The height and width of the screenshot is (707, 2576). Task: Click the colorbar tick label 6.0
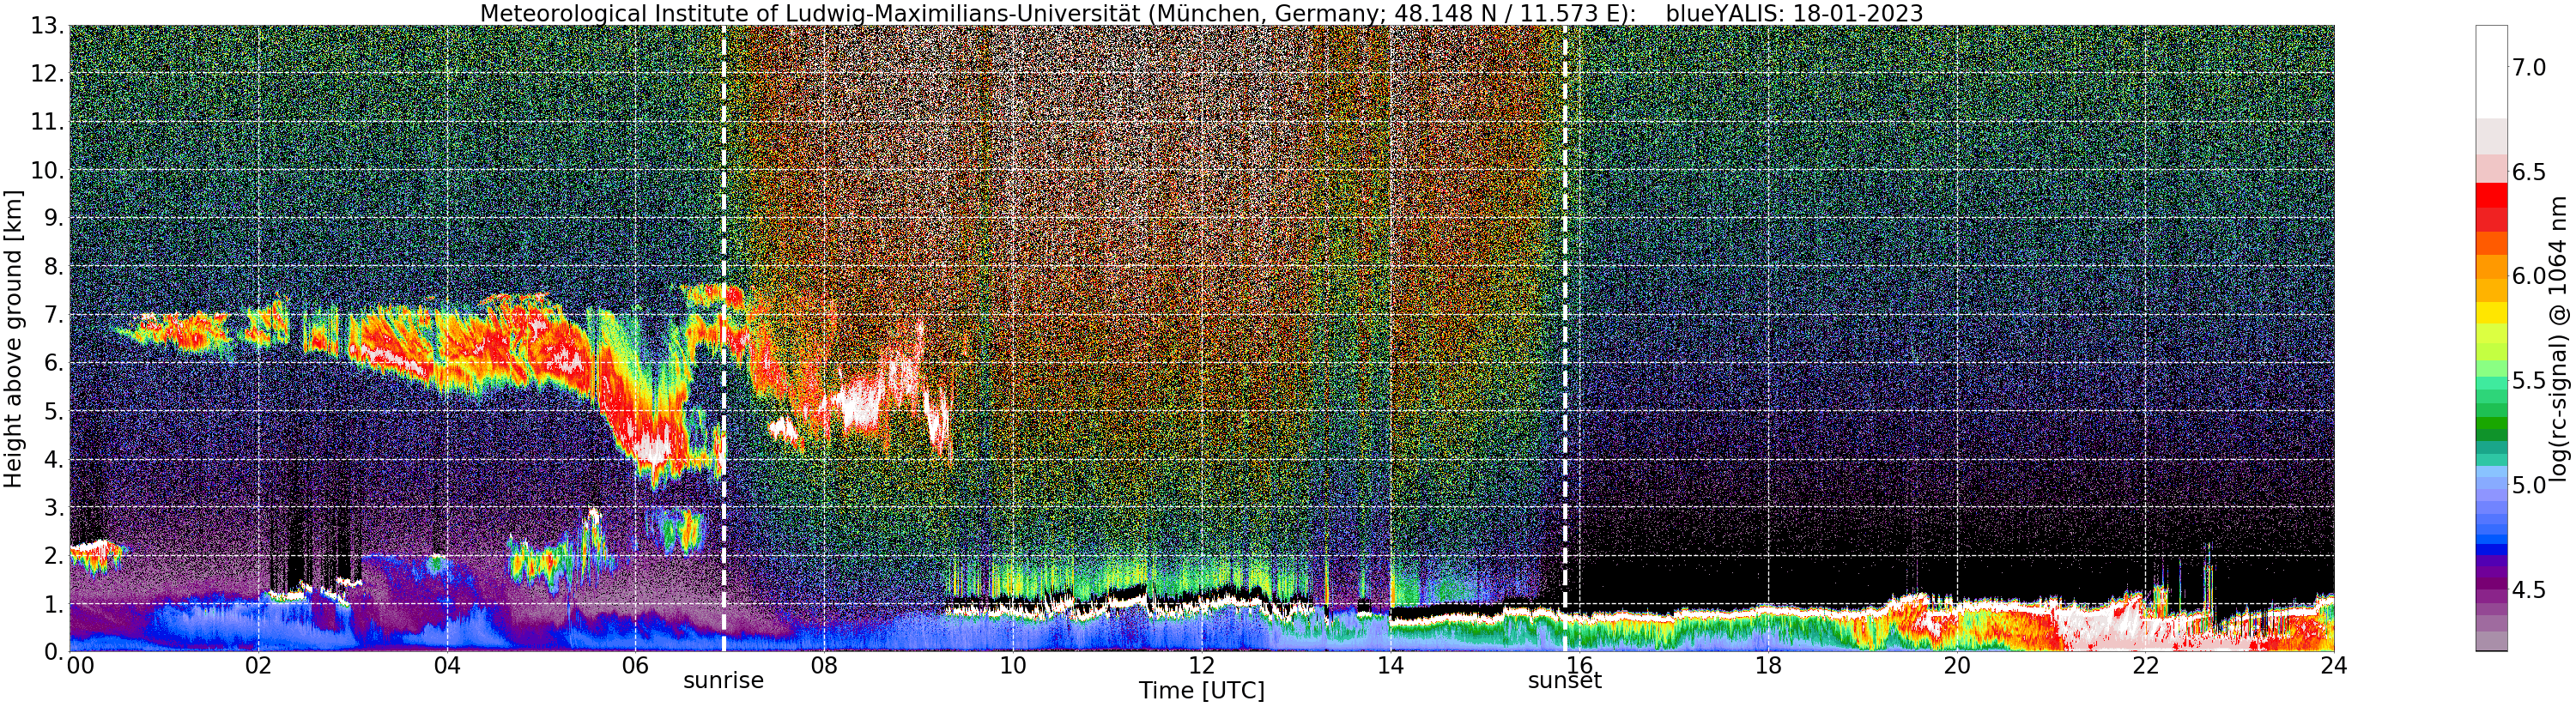click(2529, 276)
